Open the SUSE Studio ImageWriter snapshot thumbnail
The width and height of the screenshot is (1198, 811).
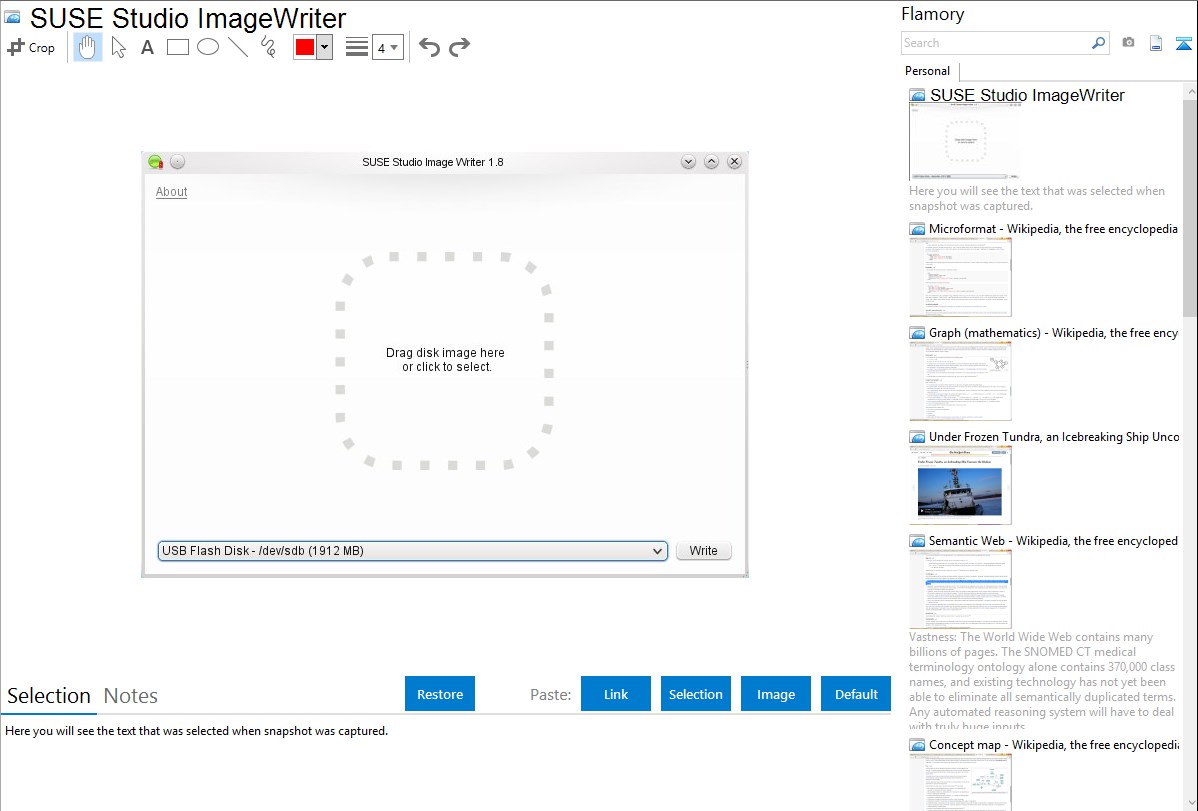coord(964,141)
